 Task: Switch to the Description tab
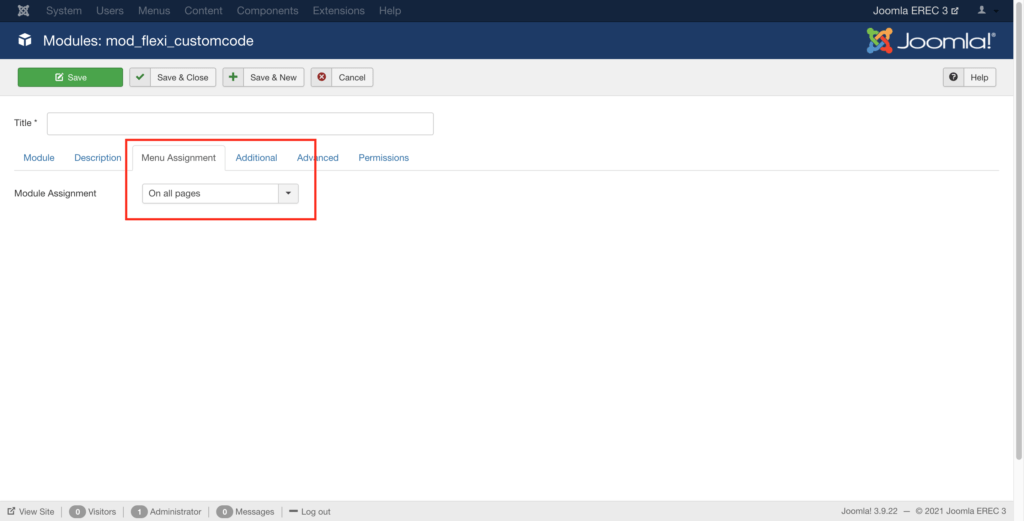pyautogui.click(x=98, y=157)
